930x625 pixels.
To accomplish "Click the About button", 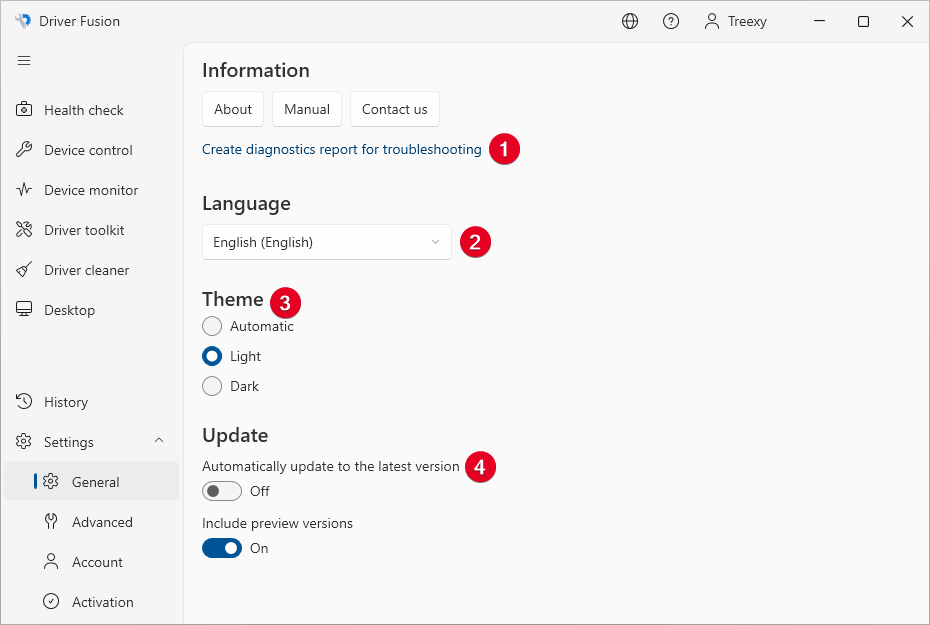I will [233, 109].
